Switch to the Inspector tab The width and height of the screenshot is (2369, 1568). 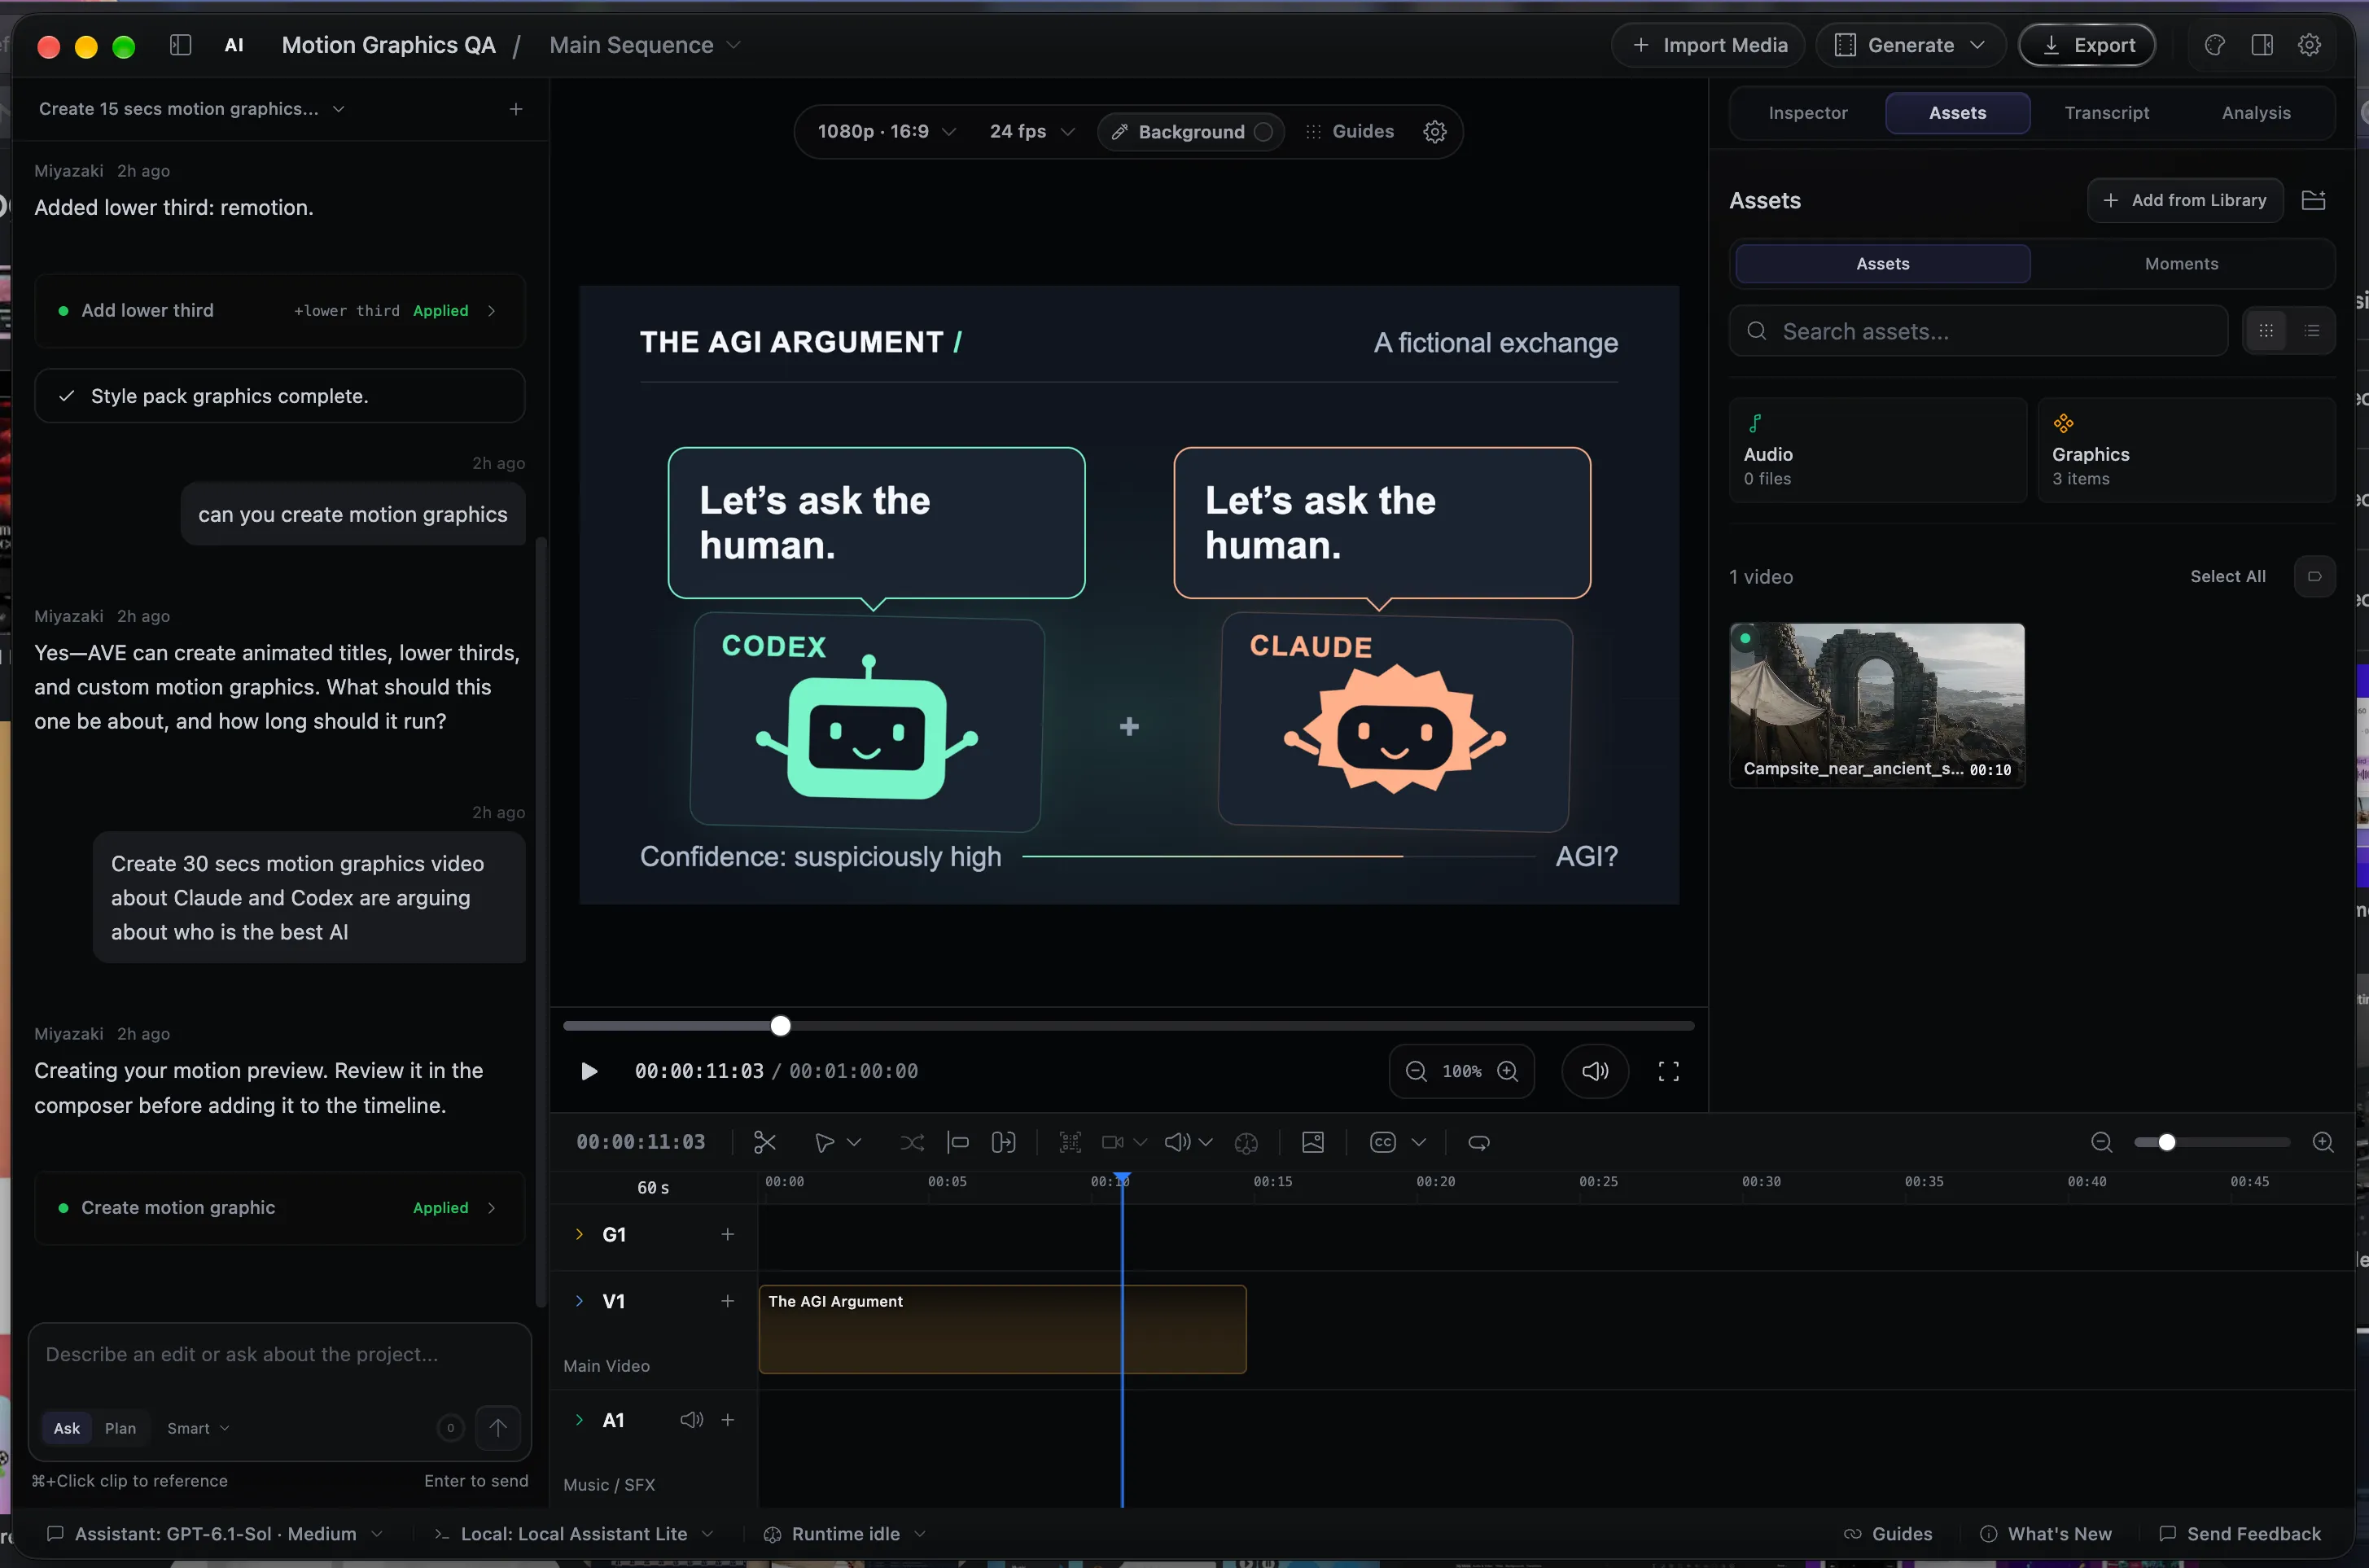[1808, 113]
